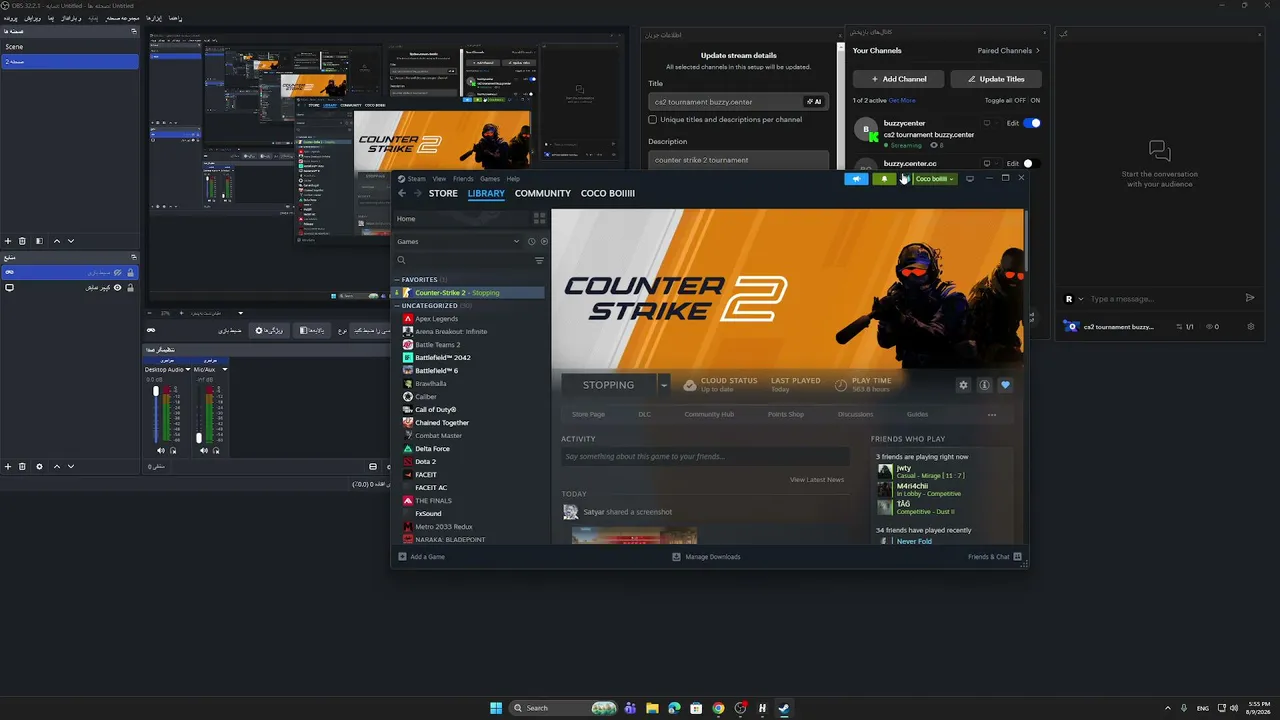Click the recent games clock icon in Steam
The width and height of the screenshot is (1280, 720).
[531, 241]
